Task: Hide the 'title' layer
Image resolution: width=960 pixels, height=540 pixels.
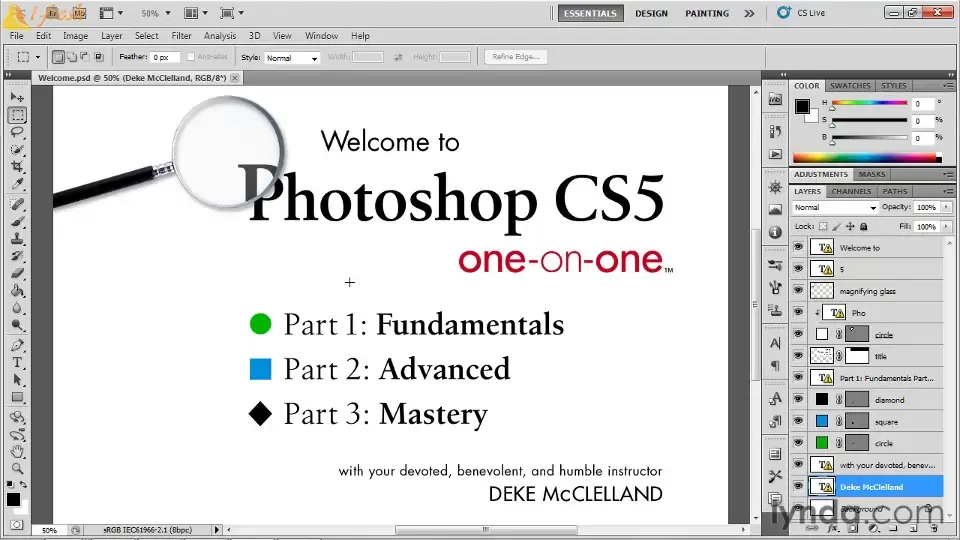Action: pos(798,355)
